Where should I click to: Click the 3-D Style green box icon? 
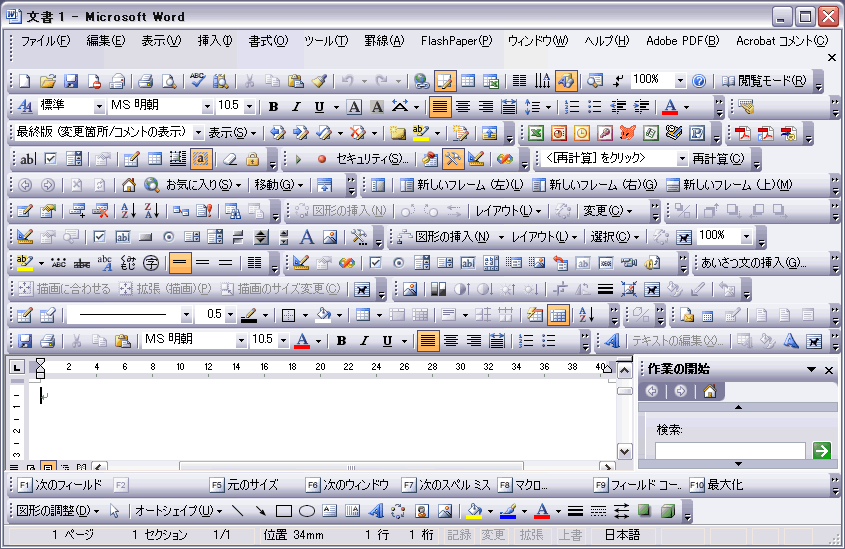click(x=668, y=511)
